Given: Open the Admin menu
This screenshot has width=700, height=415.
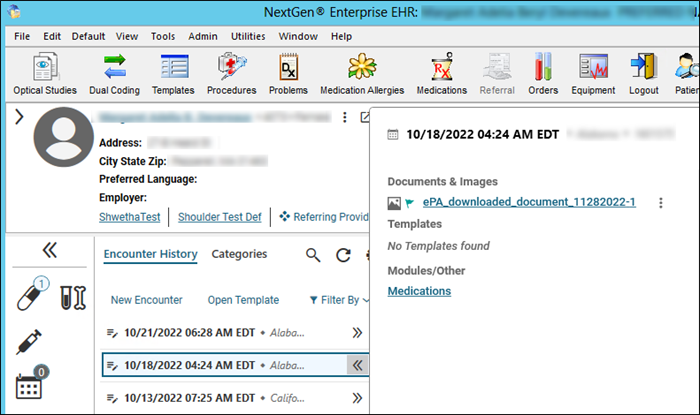Looking at the screenshot, I should pos(203,36).
